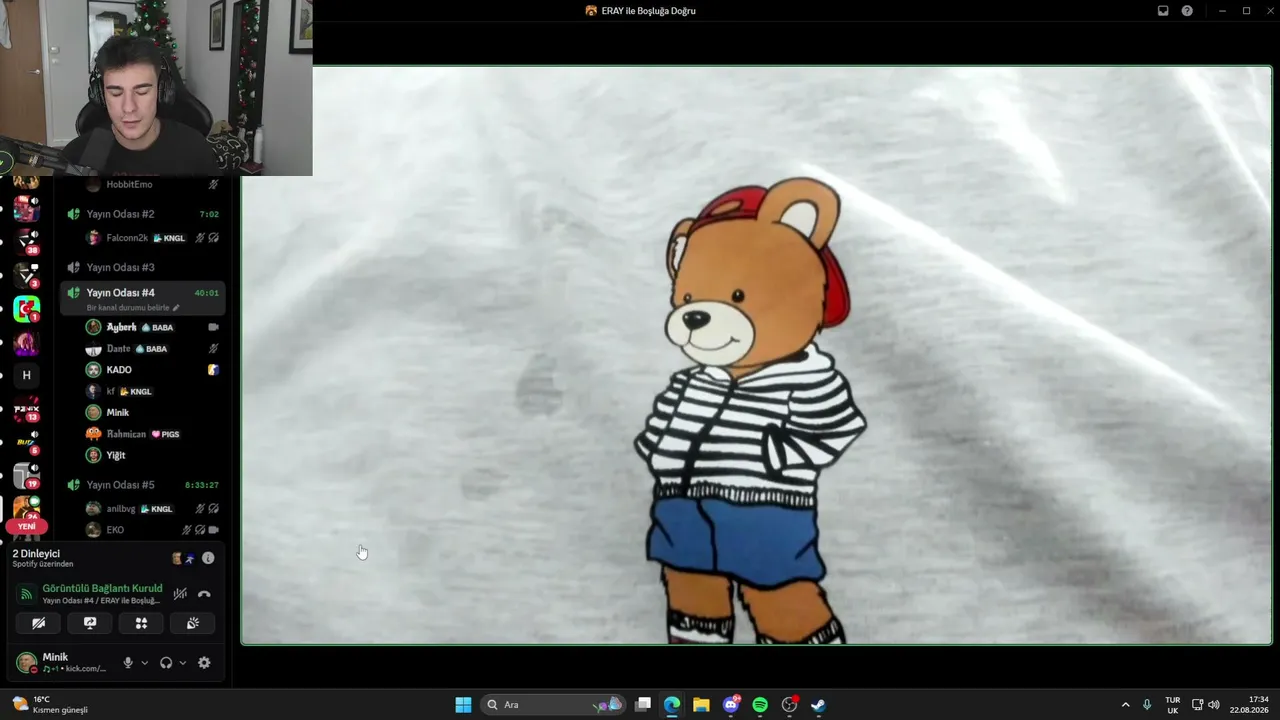Viewport: 1280px width, 720px height.
Task: Toggle camera off button in voice panel
Action: (x=38, y=623)
